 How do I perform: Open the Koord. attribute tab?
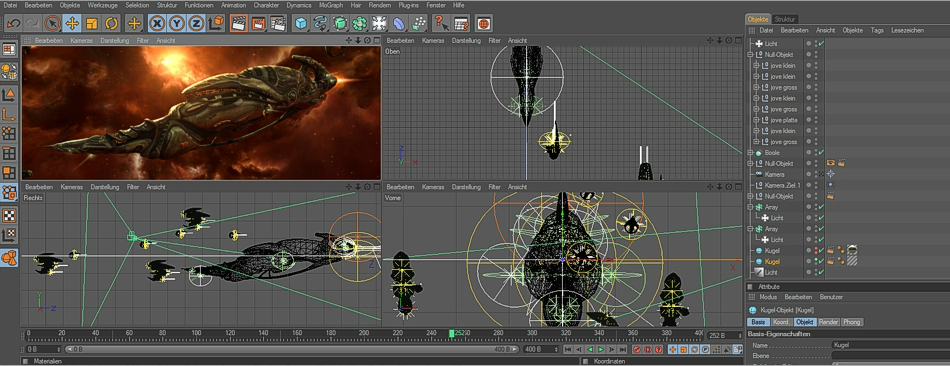pyautogui.click(x=782, y=322)
